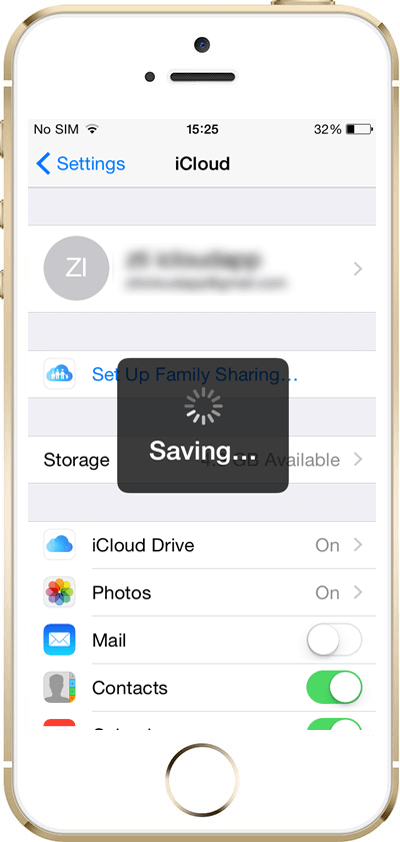Go back to Settings
This screenshot has width=400, height=842.
point(81,163)
